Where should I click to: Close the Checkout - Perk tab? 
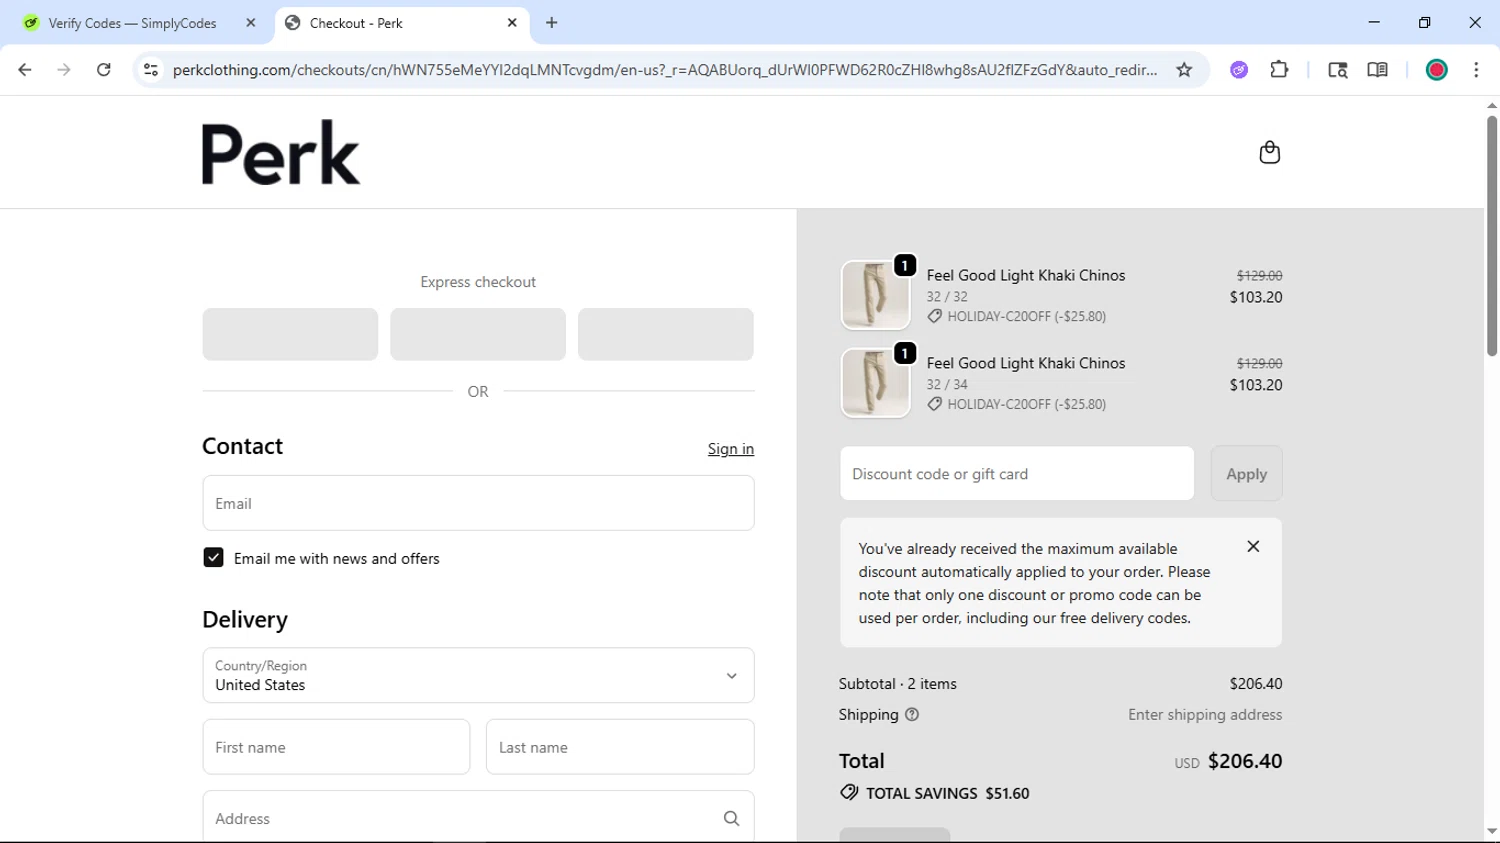coord(512,23)
